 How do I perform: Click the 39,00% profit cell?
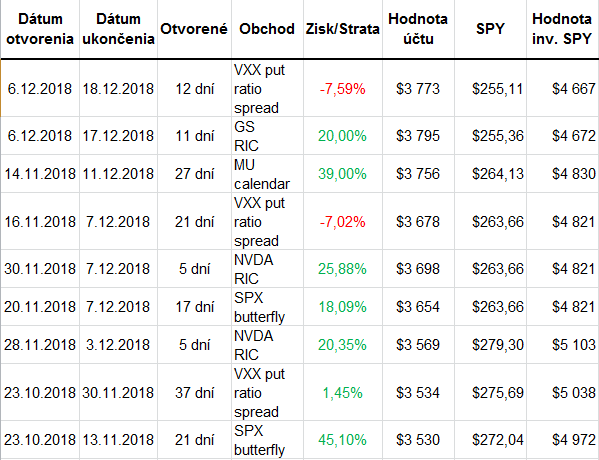(x=343, y=174)
